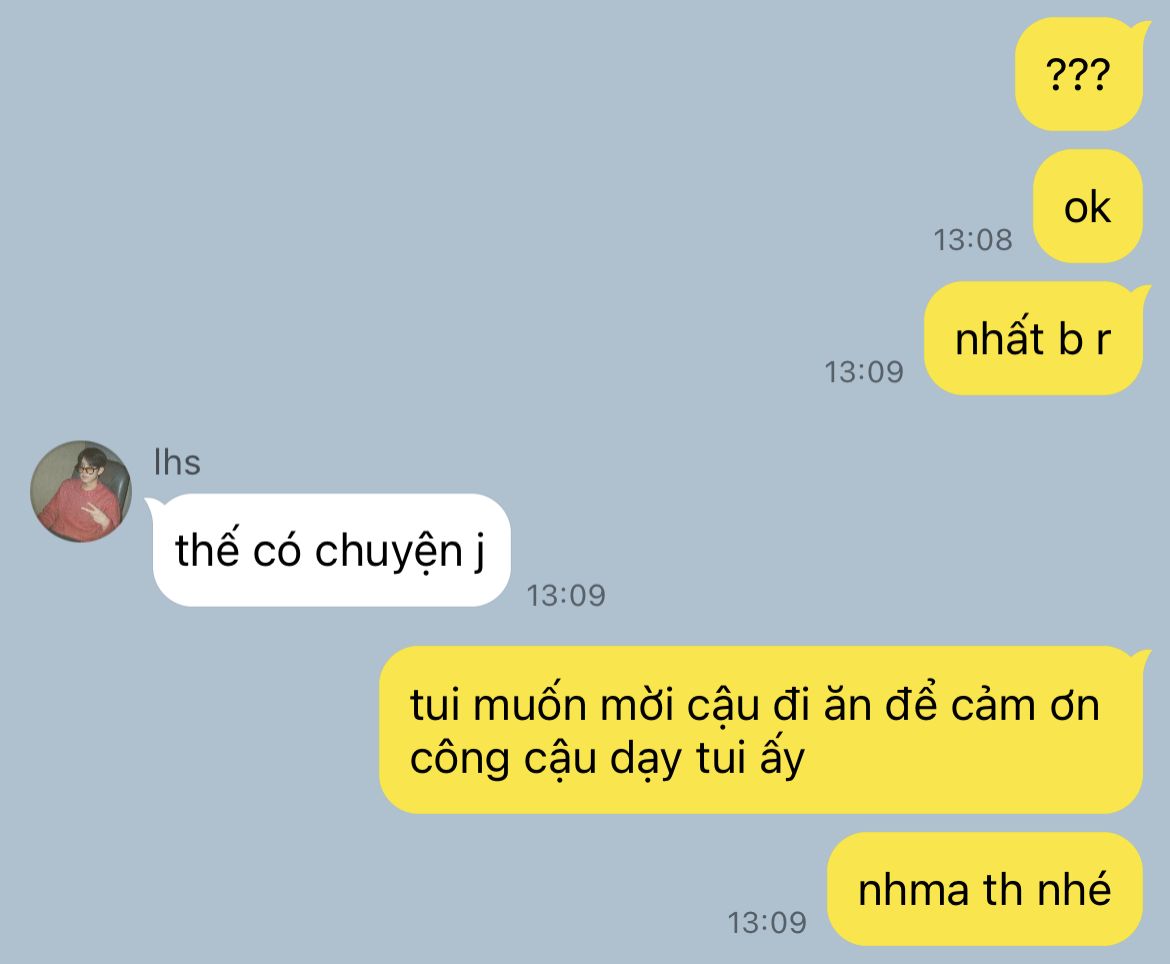Tap the line "công cậu dạy tui ấy"
Image resolution: width=1170 pixels, height=964 pixels.
pos(607,759)
